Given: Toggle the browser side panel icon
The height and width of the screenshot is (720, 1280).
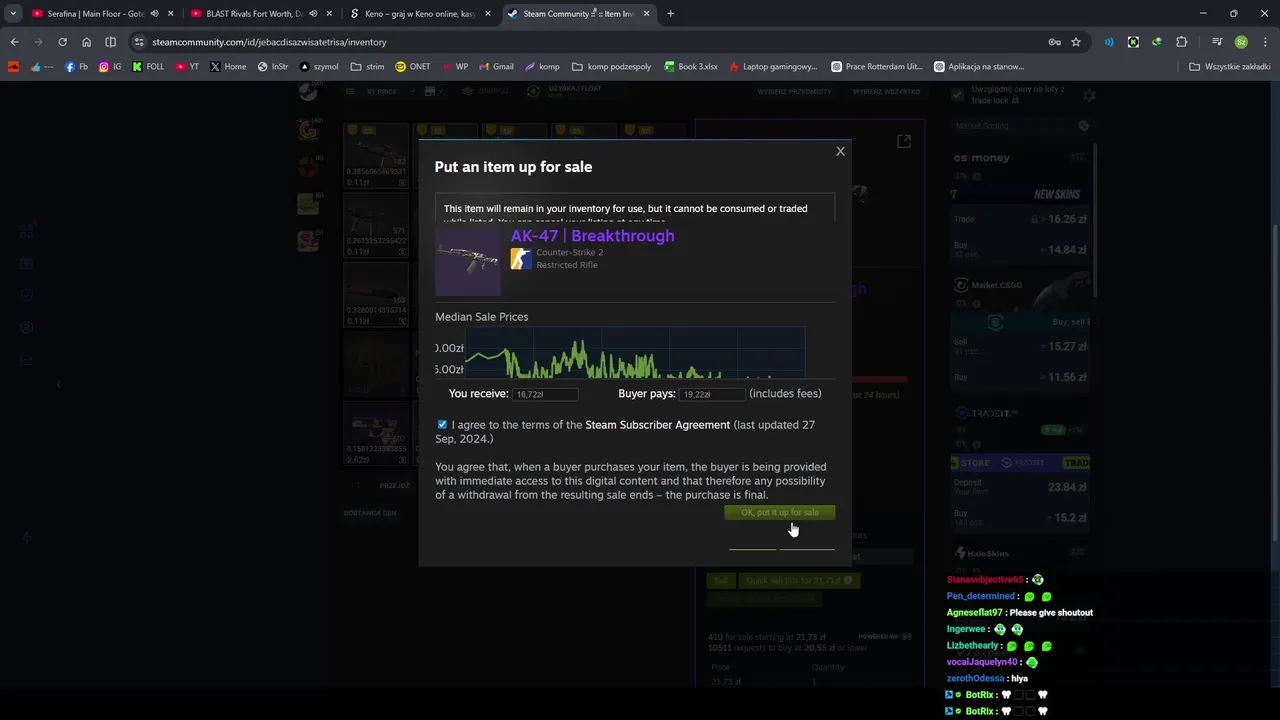Looking at the screenshot, I should [x=110, y=42].
